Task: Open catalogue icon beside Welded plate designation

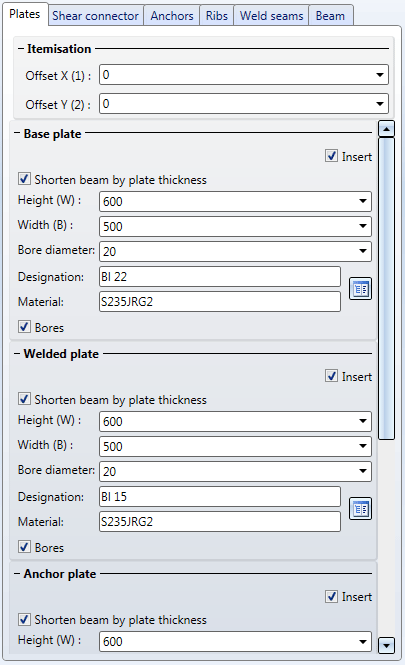Action: pos(360,509)
